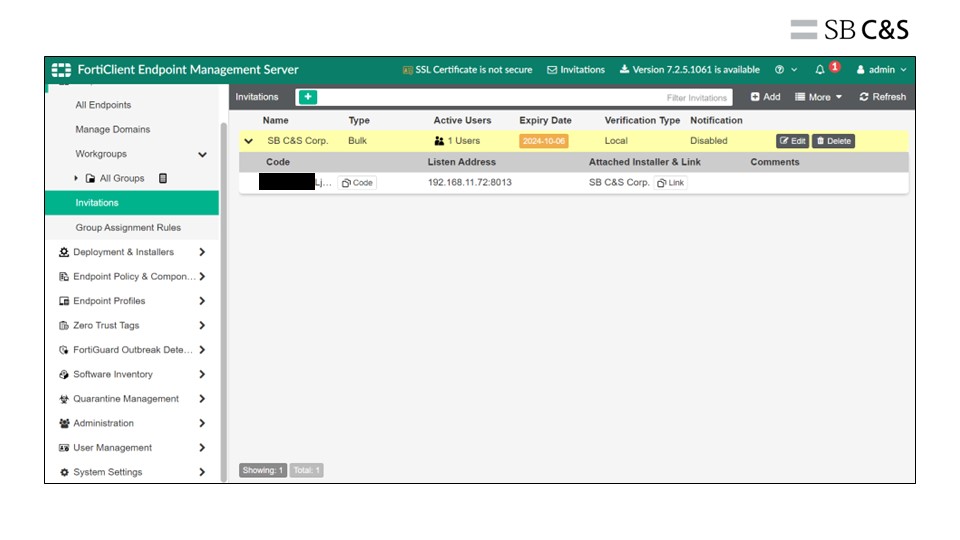Click the Total: 1 badge
This screenshot has height=540, width=960.
click(x=306, y=470)
